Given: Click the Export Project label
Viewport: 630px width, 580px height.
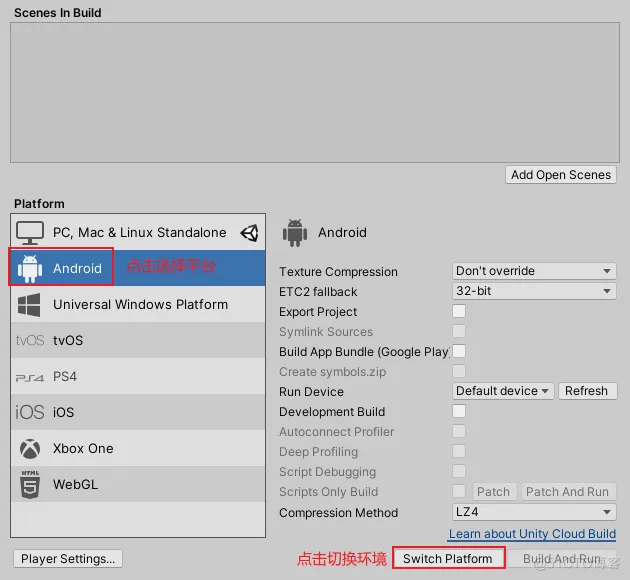Looking at the screenshot, I should click(318, 312).
